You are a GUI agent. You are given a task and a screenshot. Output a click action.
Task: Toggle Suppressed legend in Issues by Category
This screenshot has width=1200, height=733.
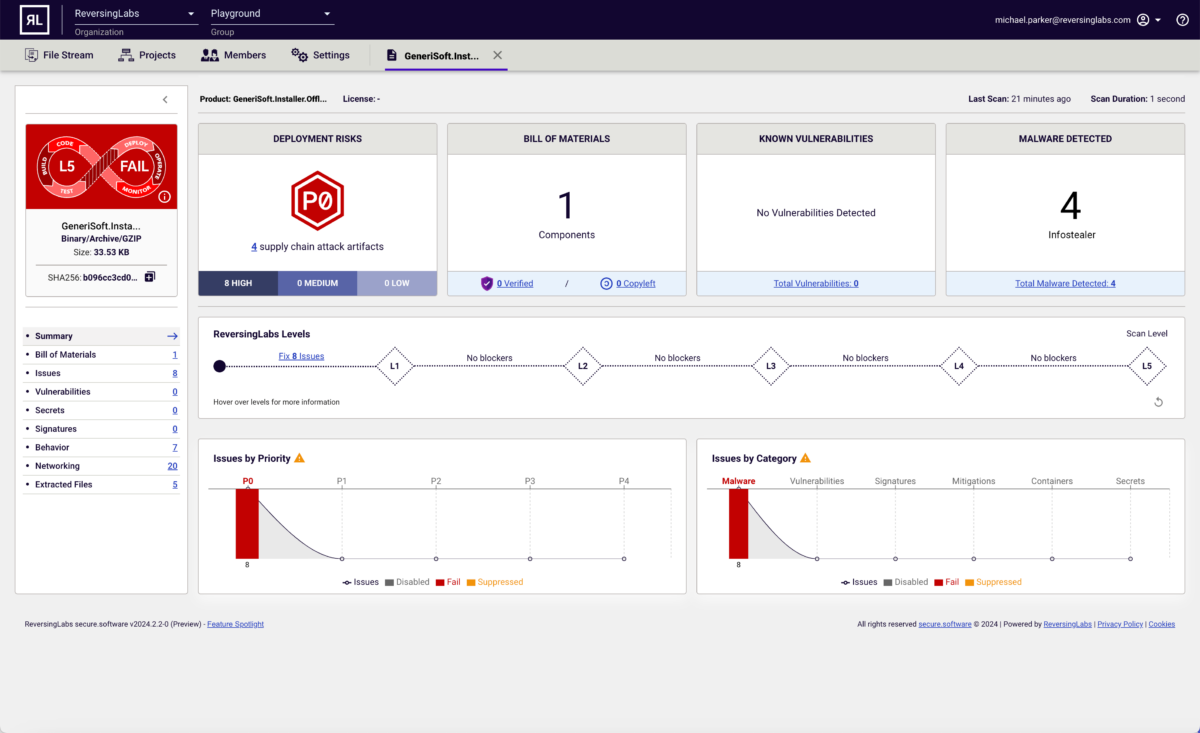click(x=993, y=582)
